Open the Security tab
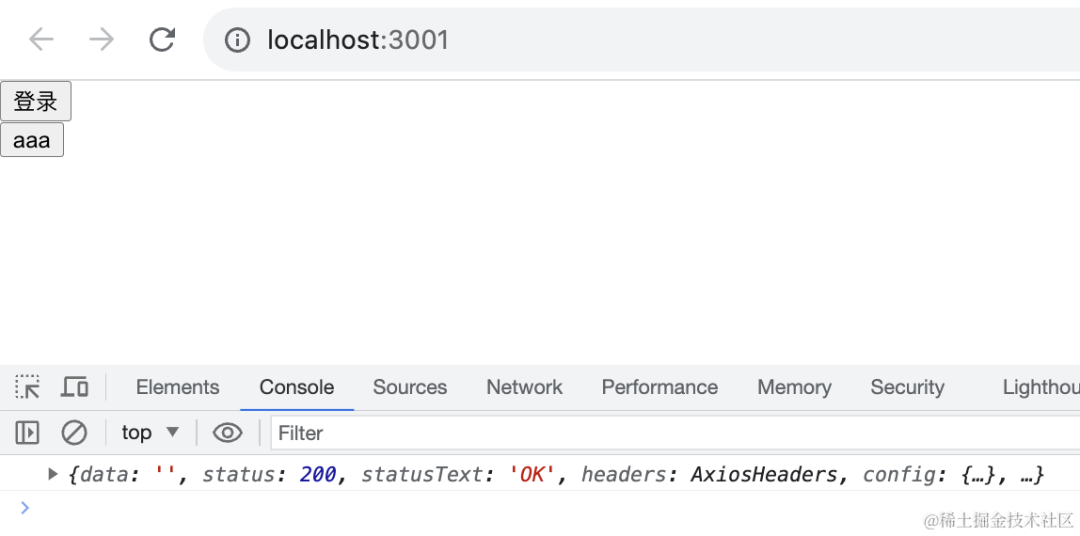This screenshot has height=536, width=1080. pos(907,387)
